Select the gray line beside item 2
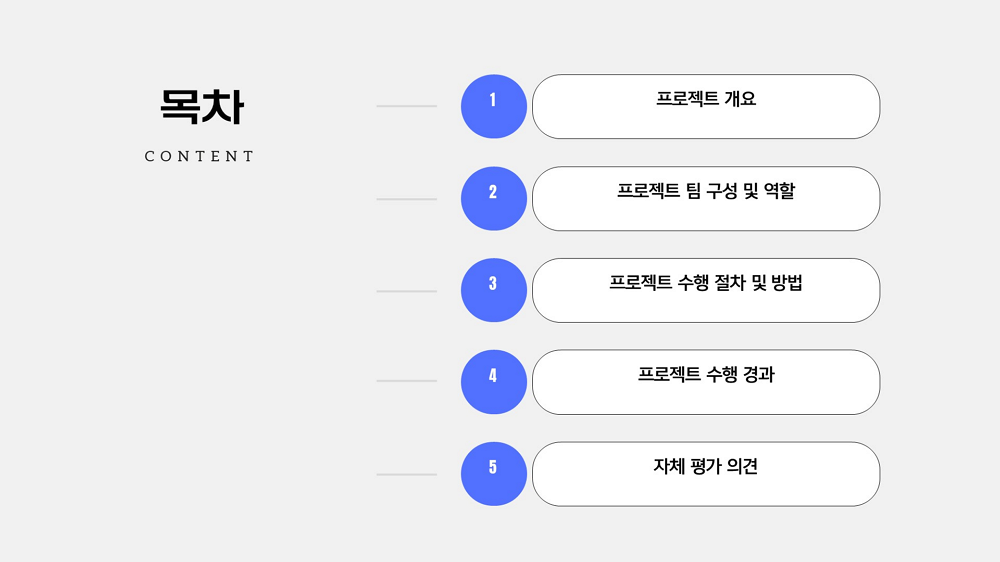 point(406,199)
